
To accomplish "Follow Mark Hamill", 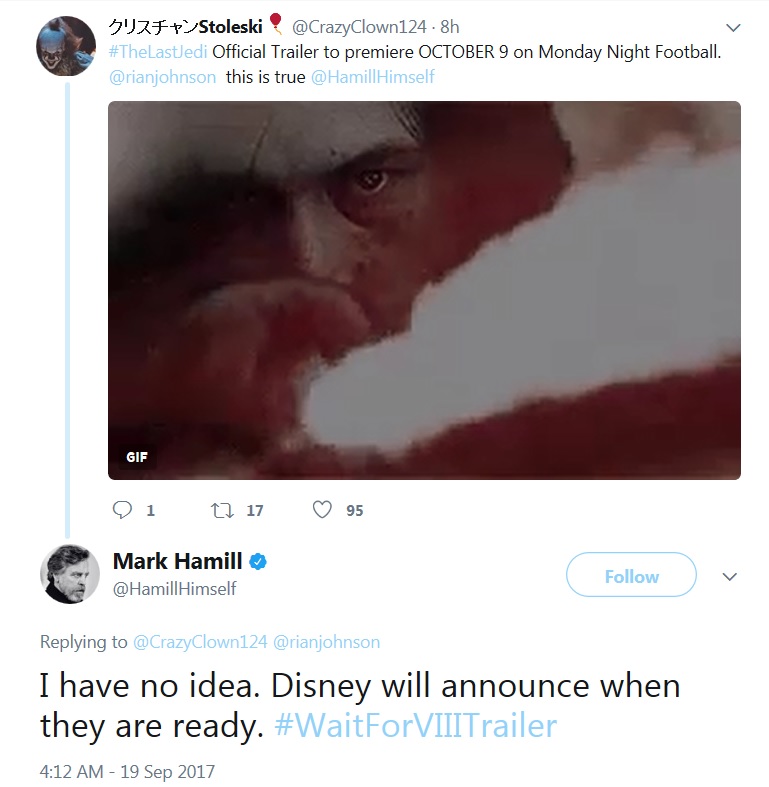I will pos(631,576).
